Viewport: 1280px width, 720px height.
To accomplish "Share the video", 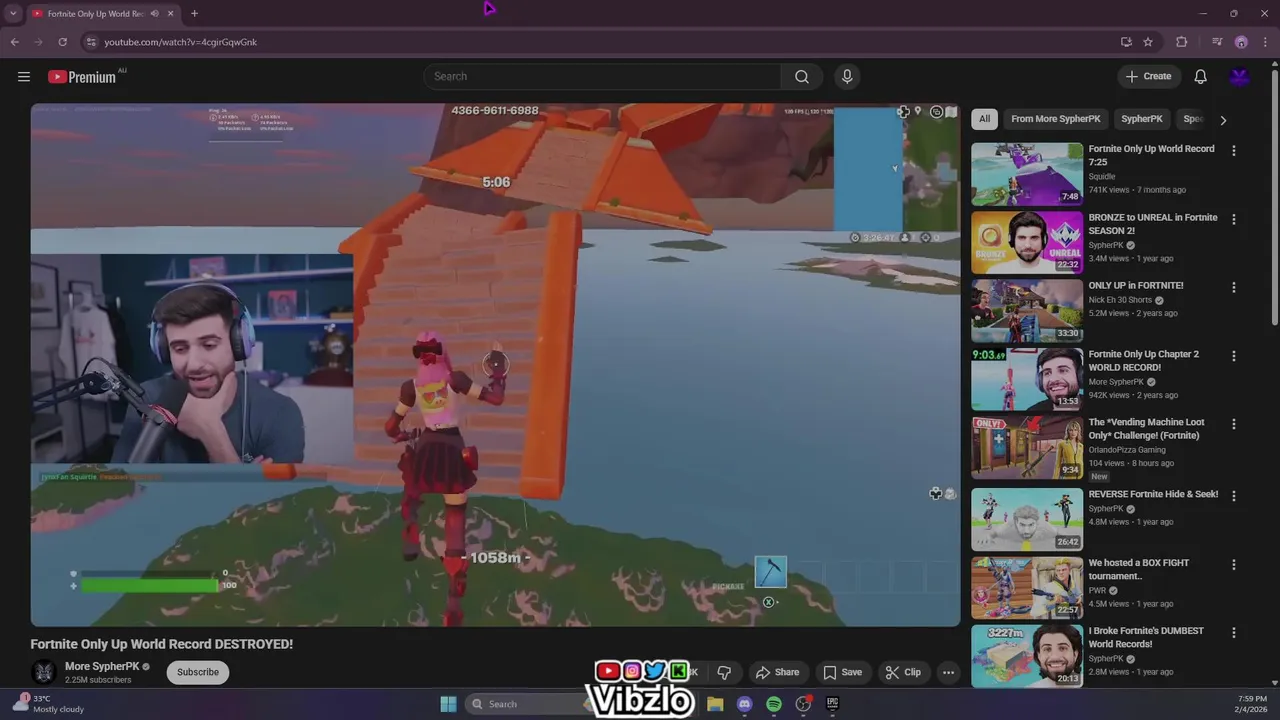I will pyautogui.click(x=777, y=672).
